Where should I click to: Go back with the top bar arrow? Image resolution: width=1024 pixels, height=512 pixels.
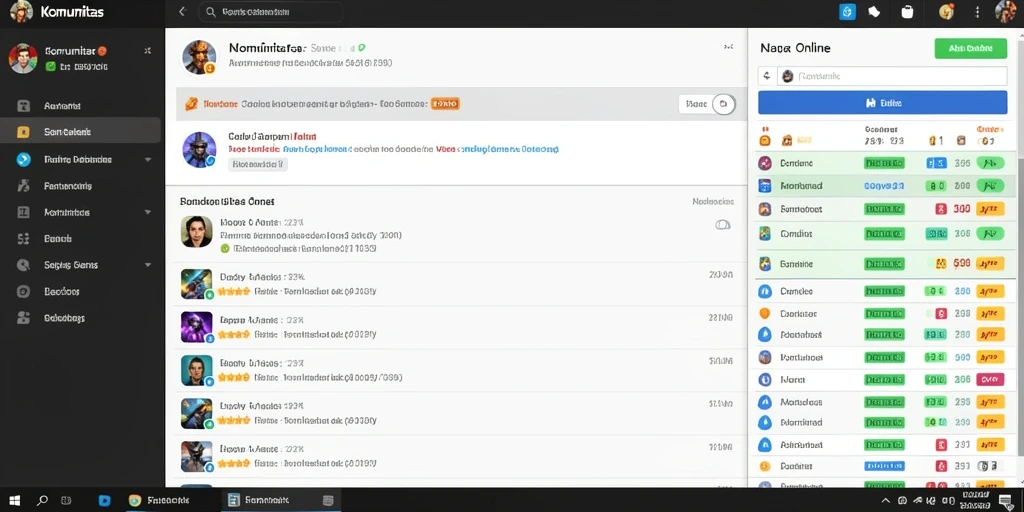coord(182,12)
